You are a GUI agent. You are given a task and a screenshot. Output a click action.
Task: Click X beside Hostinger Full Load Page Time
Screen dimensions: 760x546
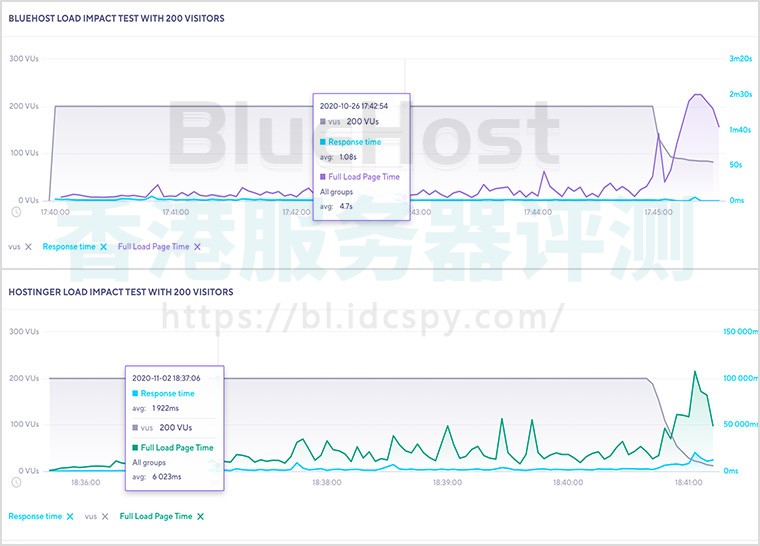(200, 516)
